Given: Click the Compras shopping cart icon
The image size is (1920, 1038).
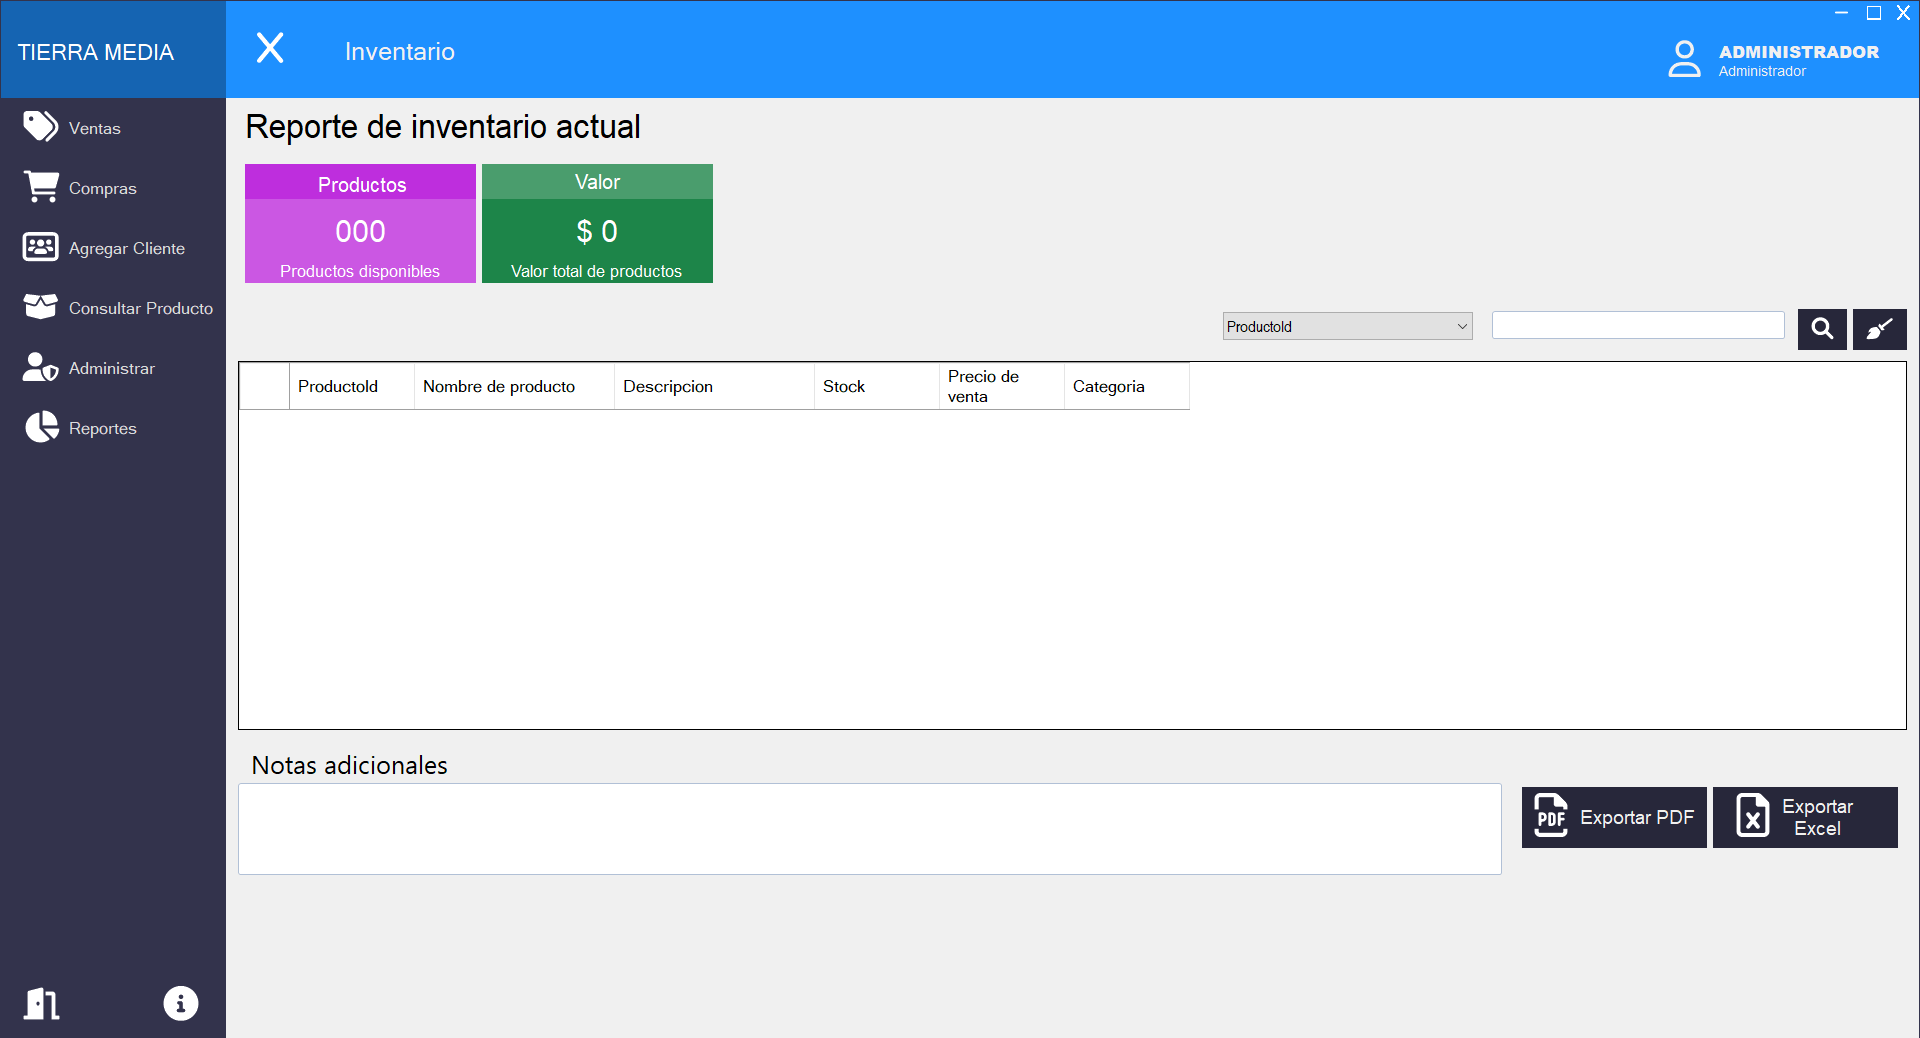Looking at the screenshot, I should 41,187.
